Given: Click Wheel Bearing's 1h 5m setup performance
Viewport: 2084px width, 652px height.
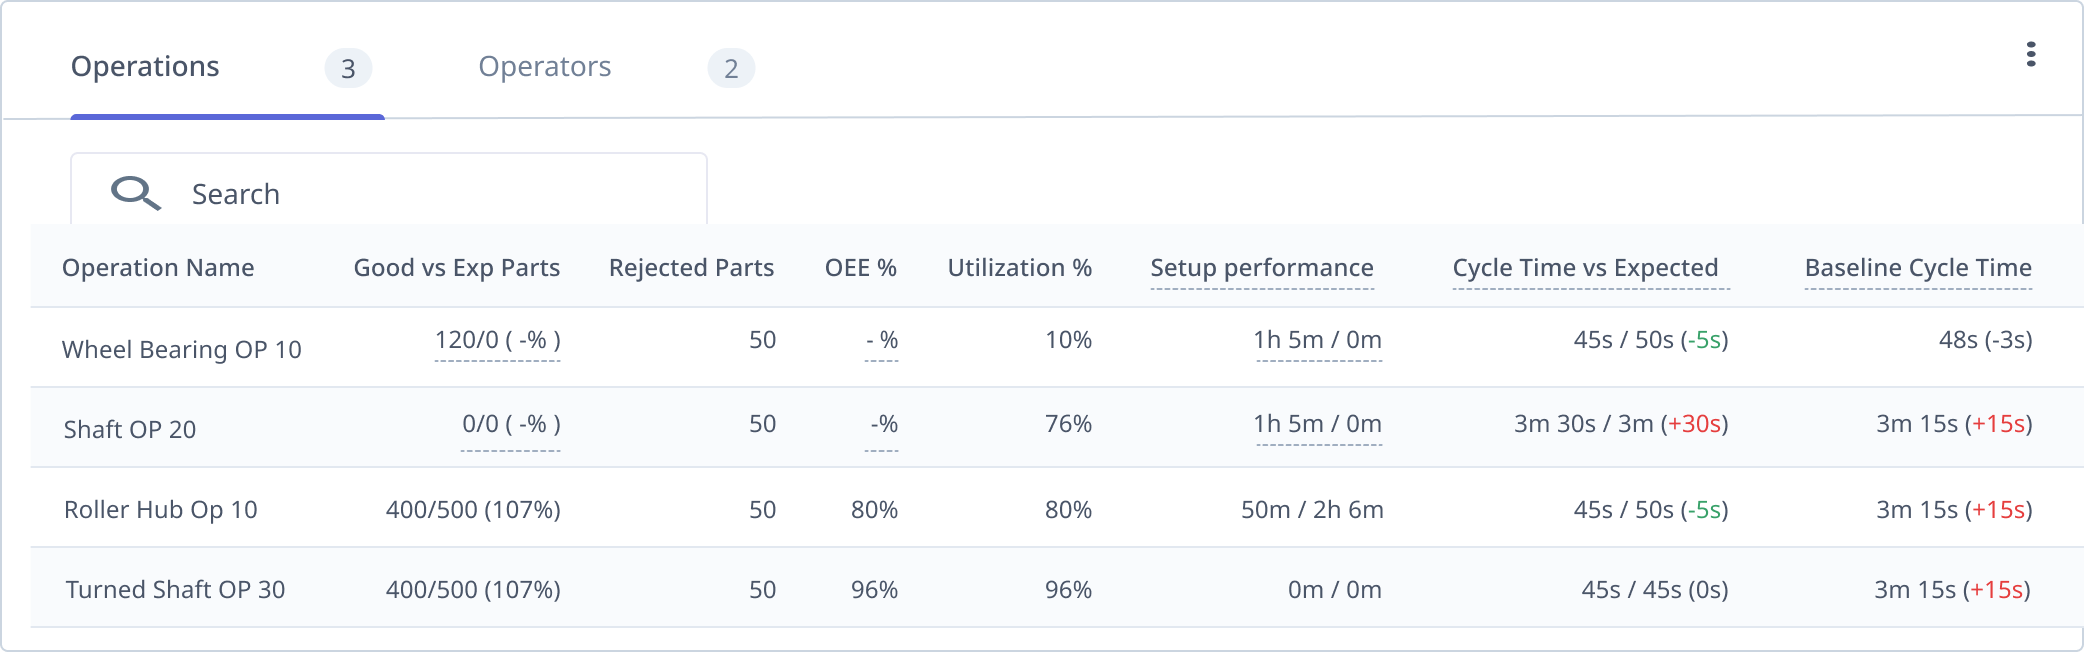Looking at the screenshot, I should tap(1318, 340).
